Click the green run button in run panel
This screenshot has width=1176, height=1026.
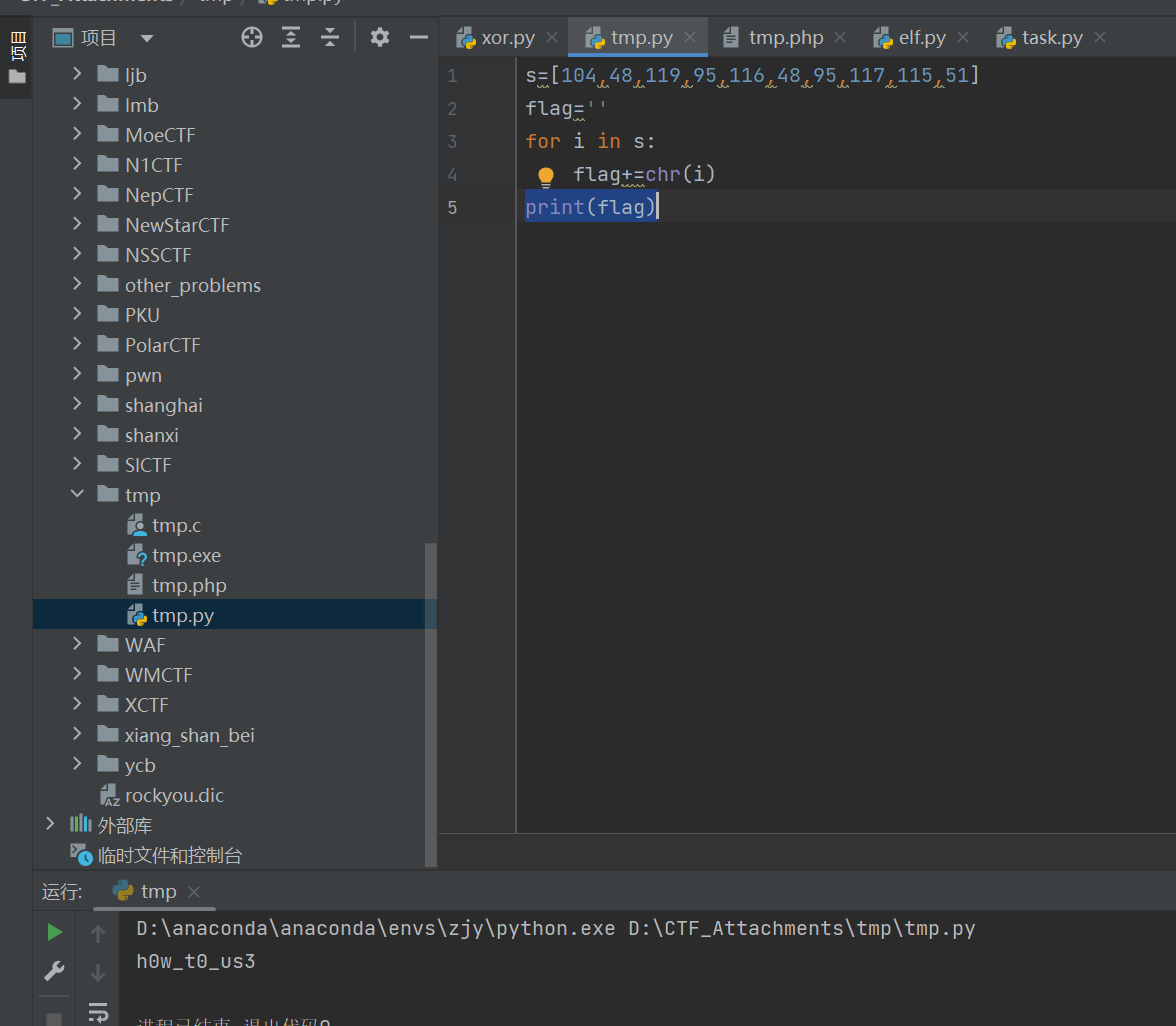click(55, 932)
